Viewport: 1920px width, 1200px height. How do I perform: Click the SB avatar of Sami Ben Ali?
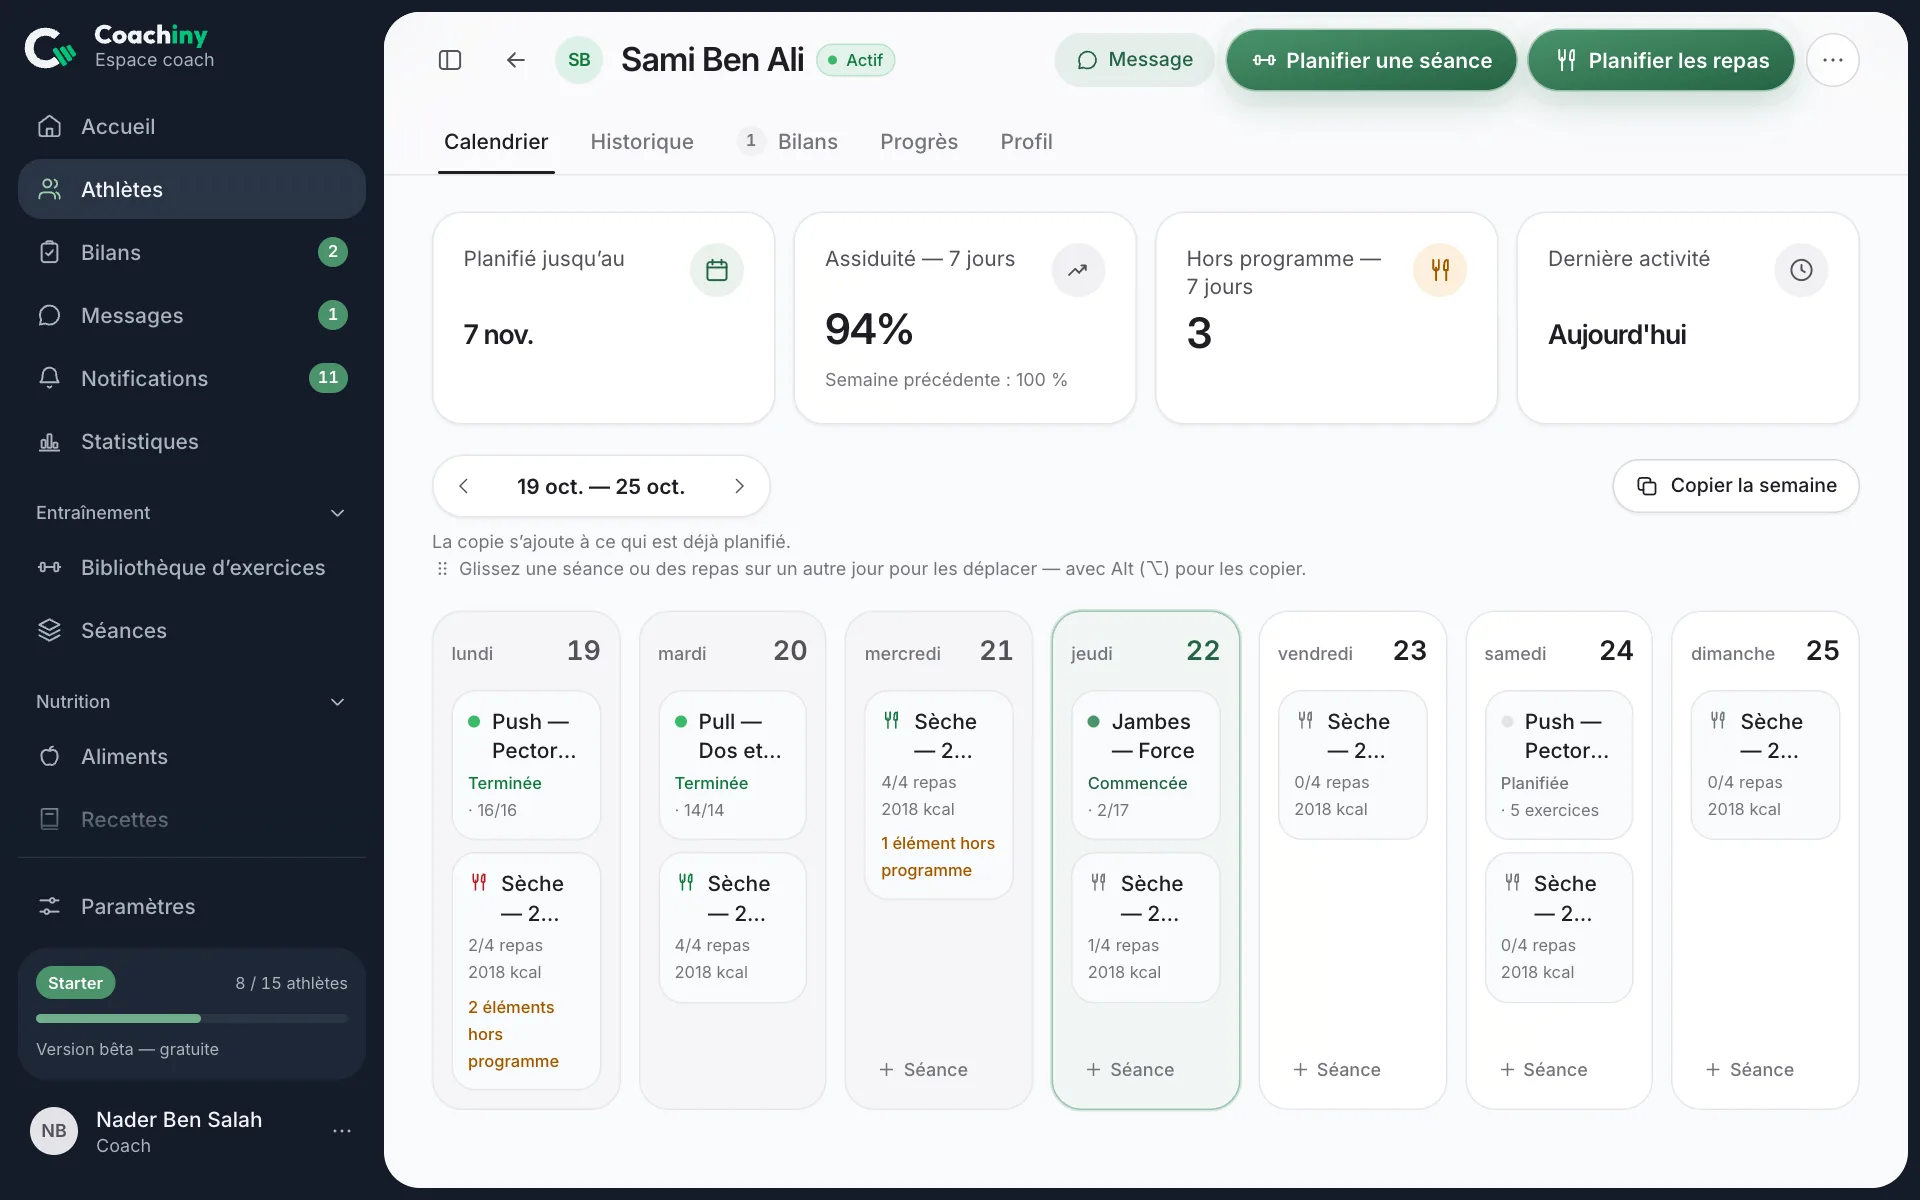579,60
